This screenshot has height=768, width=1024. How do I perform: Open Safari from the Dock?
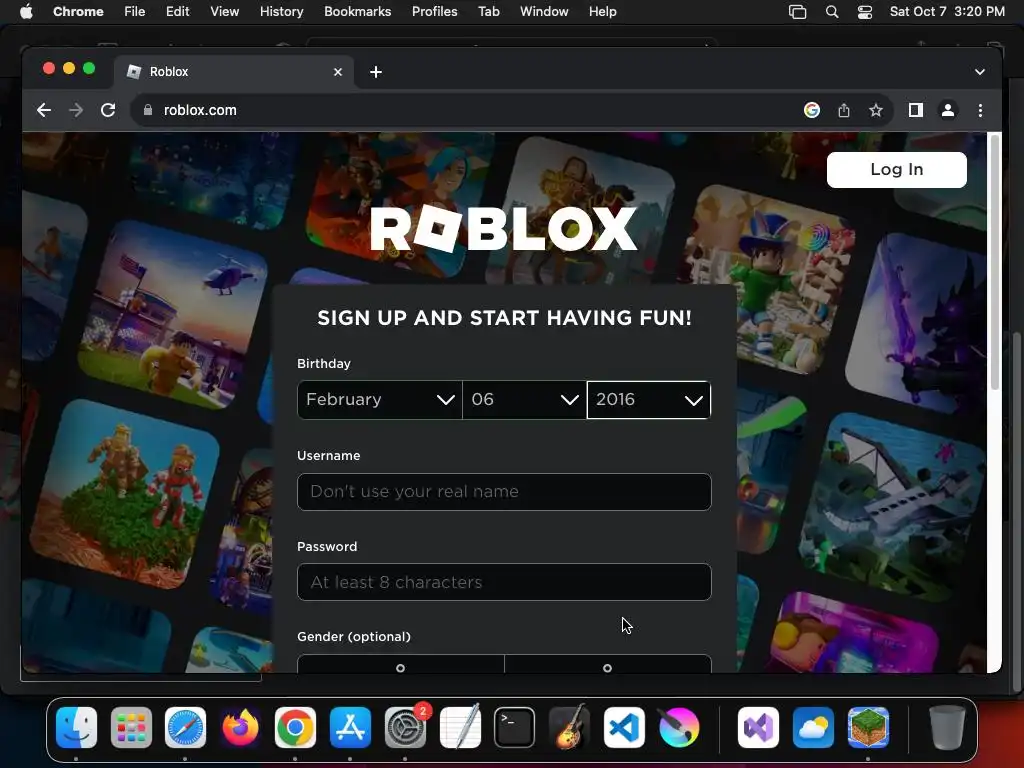click(x=185, y=727)
